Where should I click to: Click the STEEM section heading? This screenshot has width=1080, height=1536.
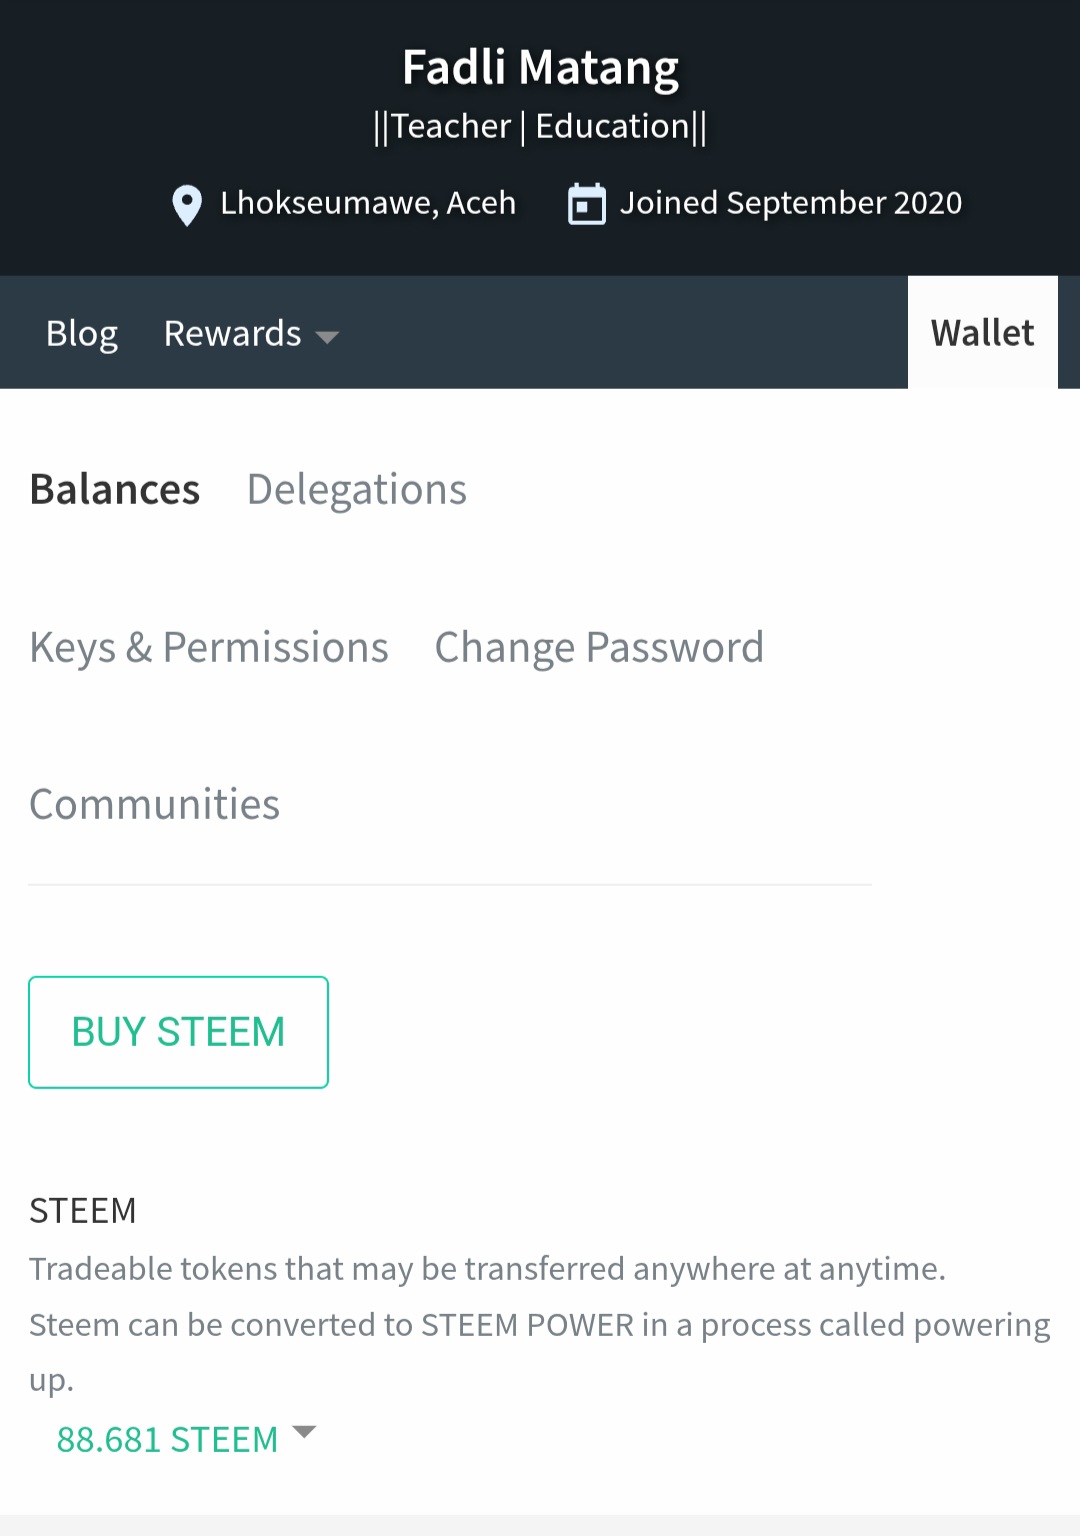pos(83,1210)
